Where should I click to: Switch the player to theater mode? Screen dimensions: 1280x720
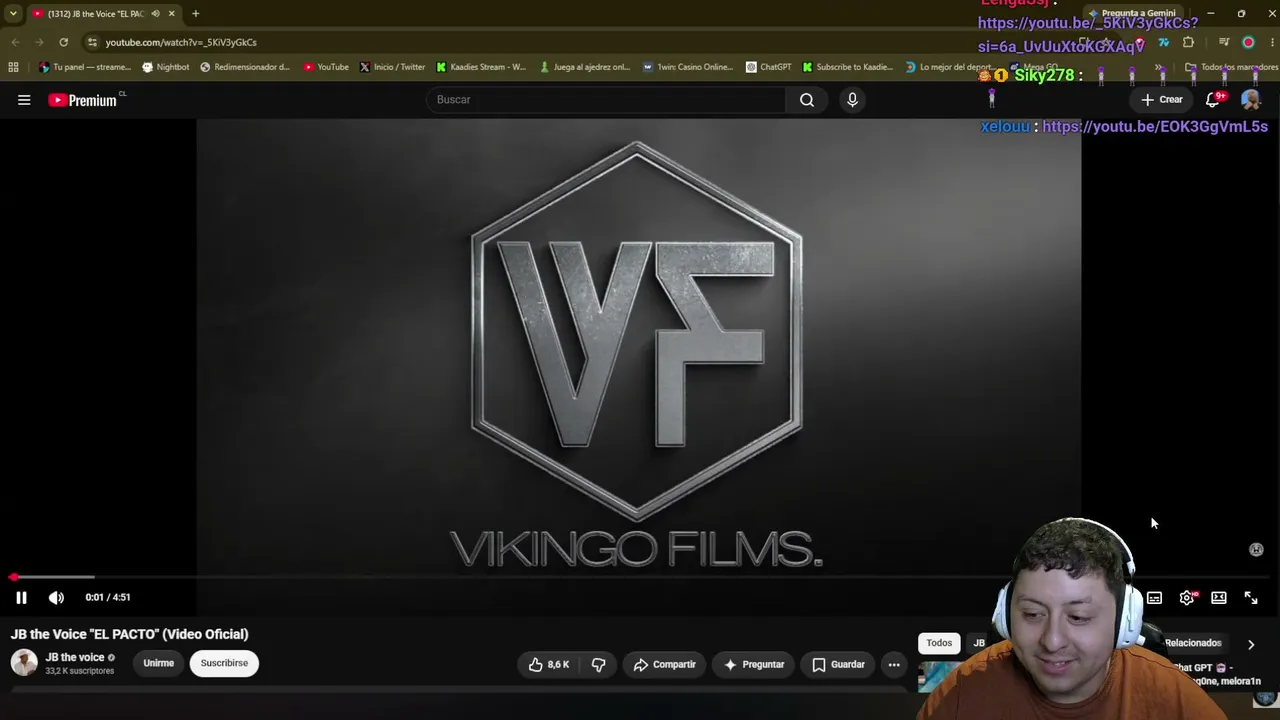[1219, 598]
